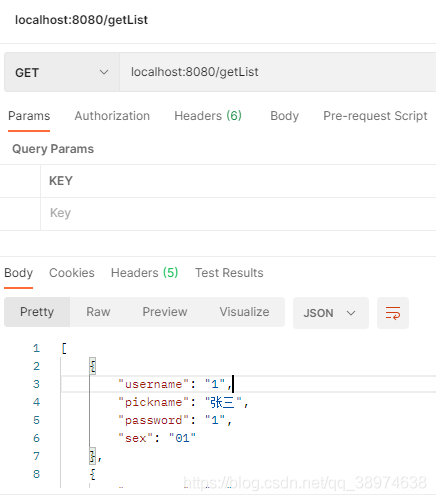The width and height of the screenshot is (436, 501).
Task: Toggle the word wrap icon
Action: pos(393,313)
